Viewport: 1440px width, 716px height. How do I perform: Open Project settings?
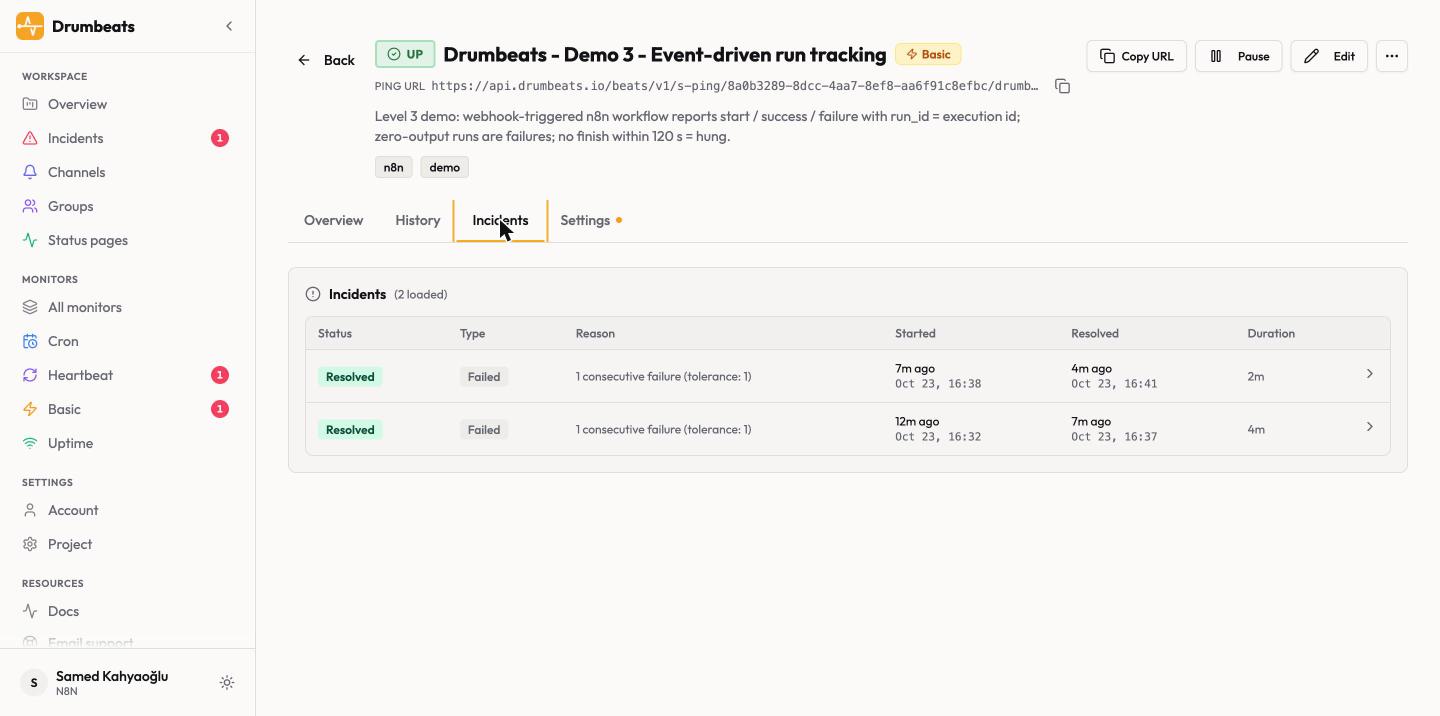[x=70, y=544]
